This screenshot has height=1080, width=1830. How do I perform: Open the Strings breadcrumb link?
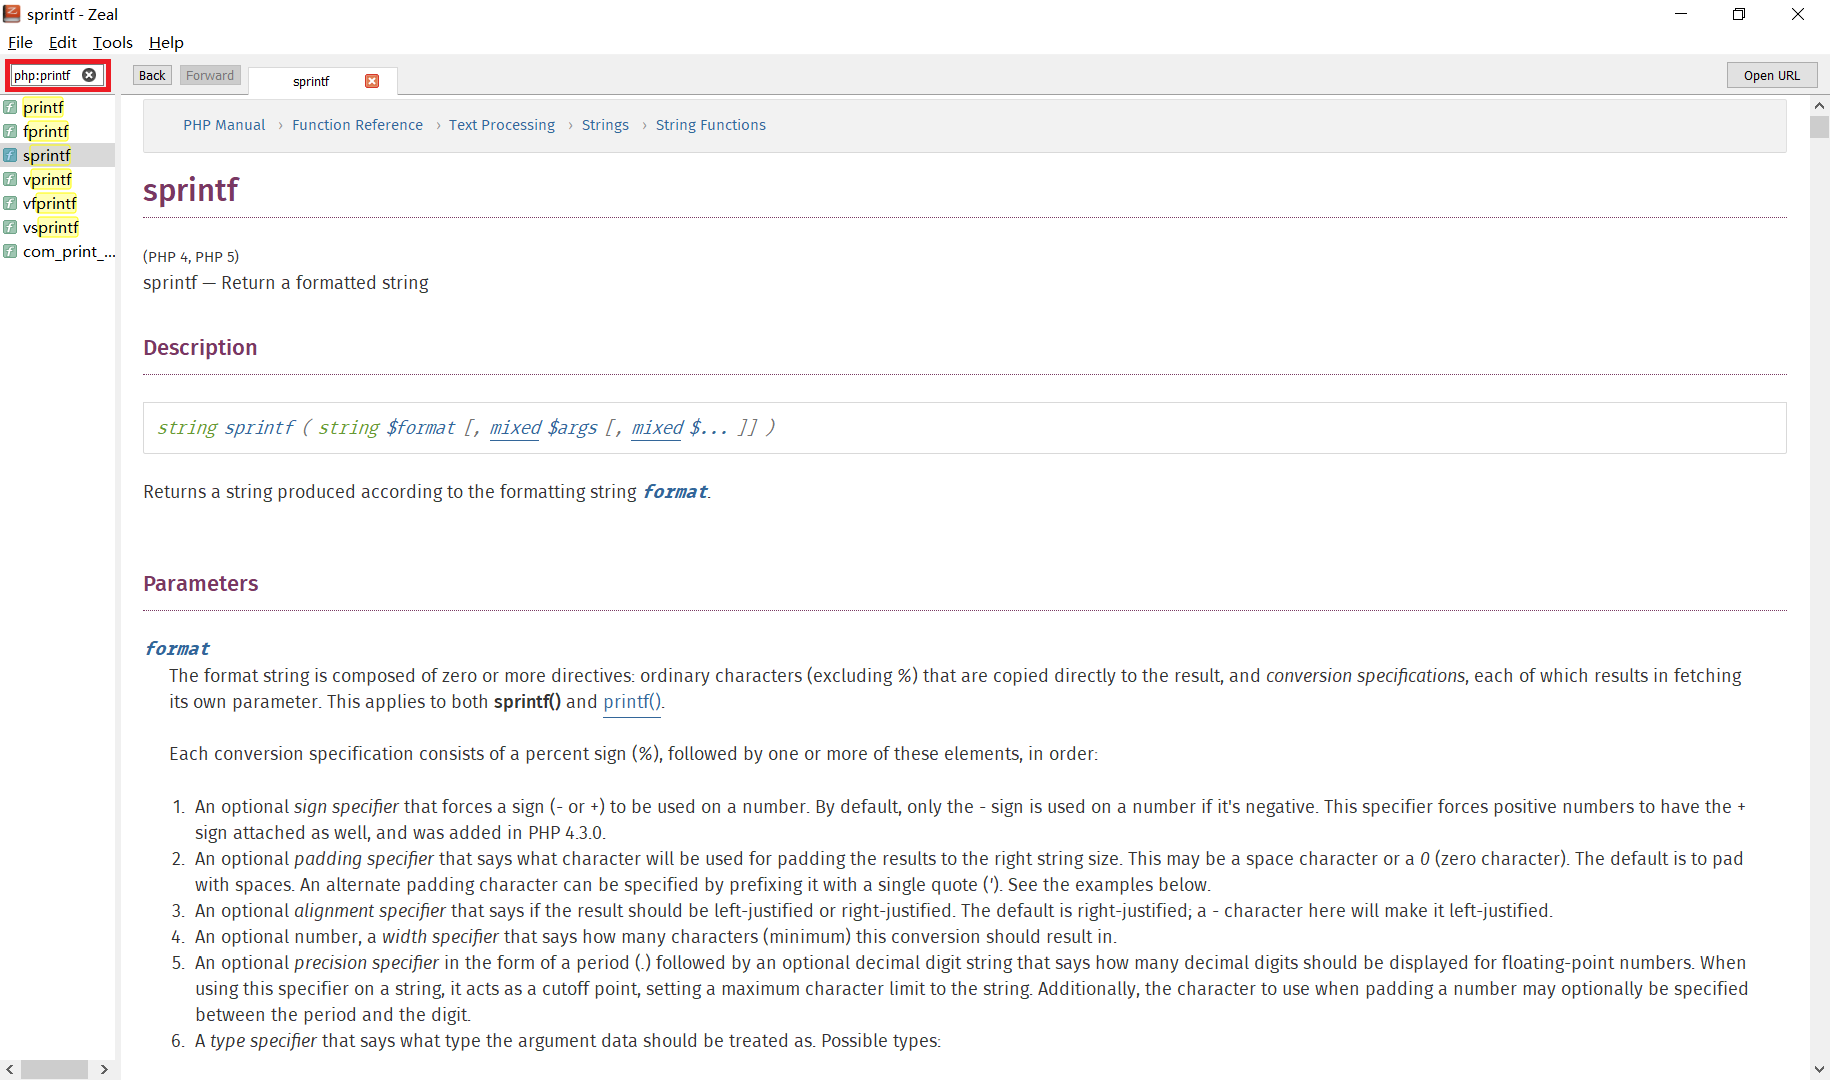[605, 125]
